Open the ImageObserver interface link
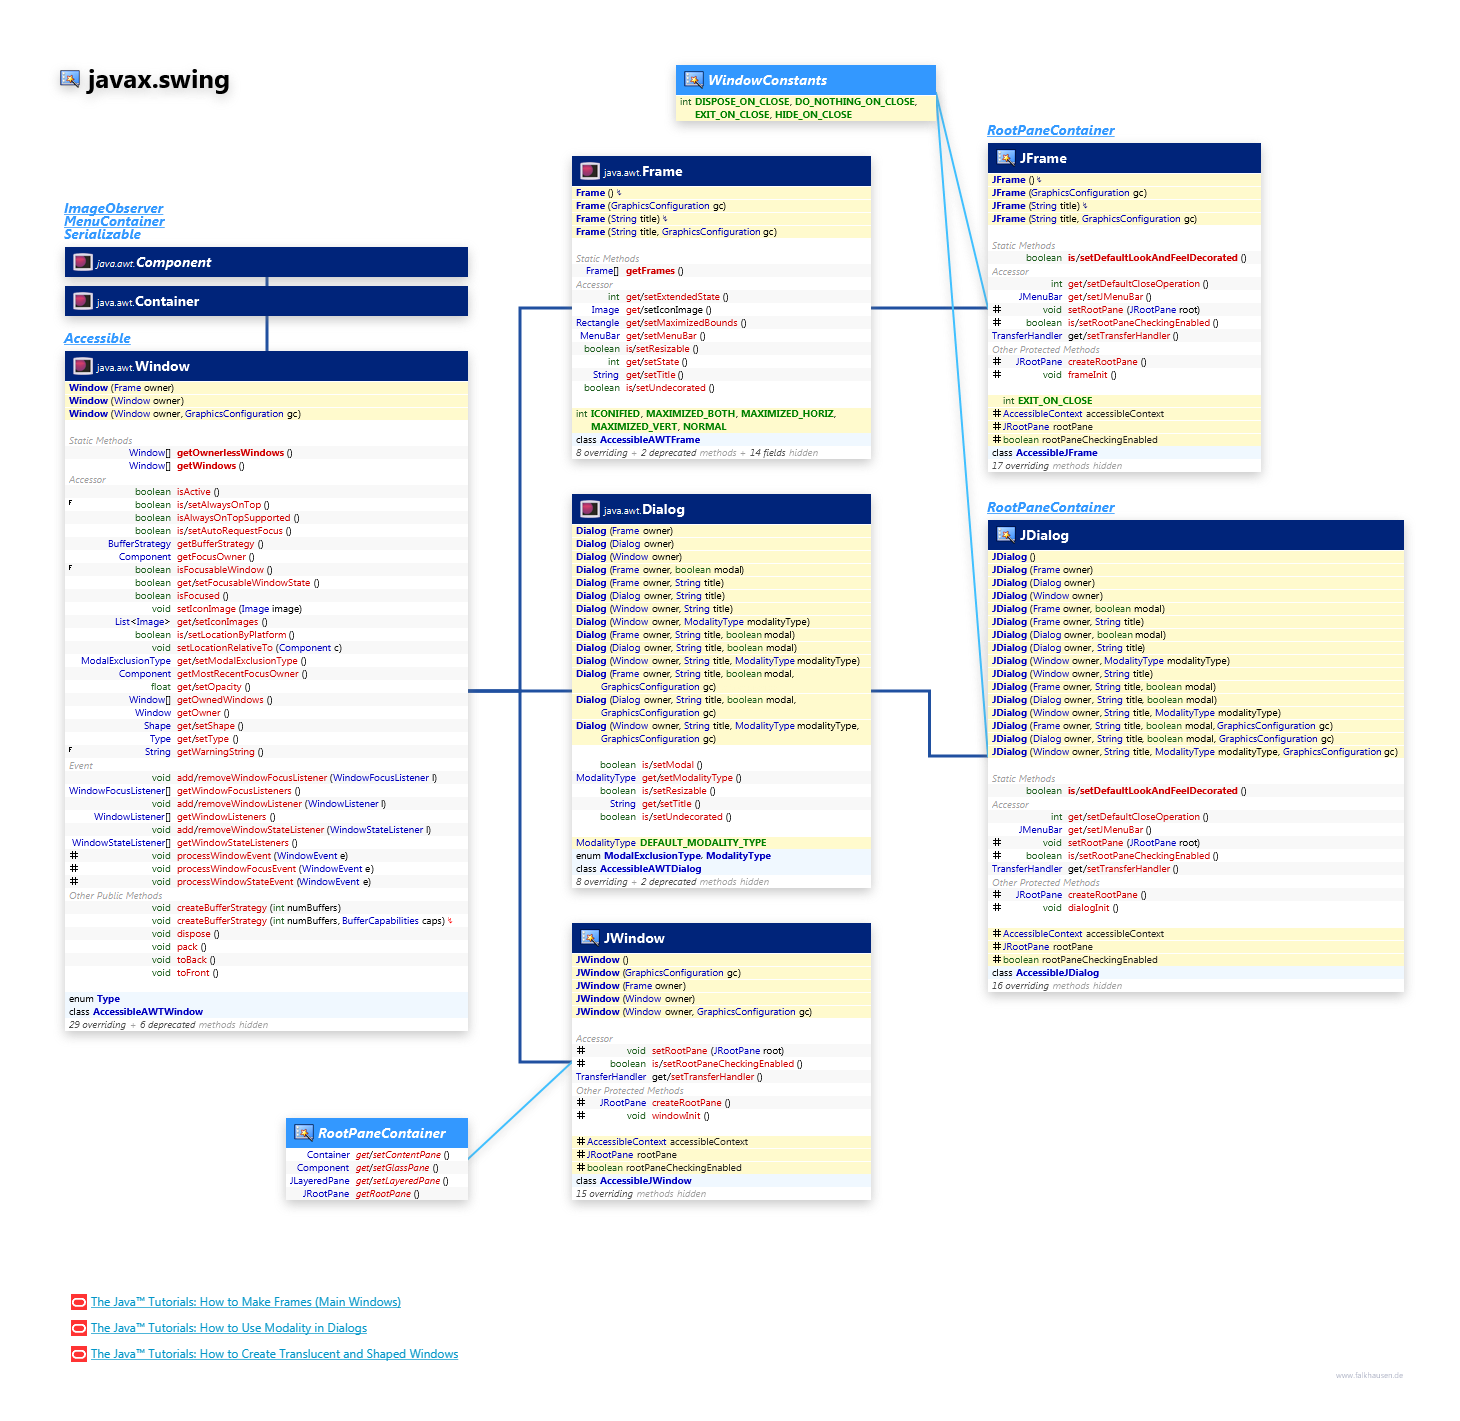1460x1421 pixels. tap(113, 208)
